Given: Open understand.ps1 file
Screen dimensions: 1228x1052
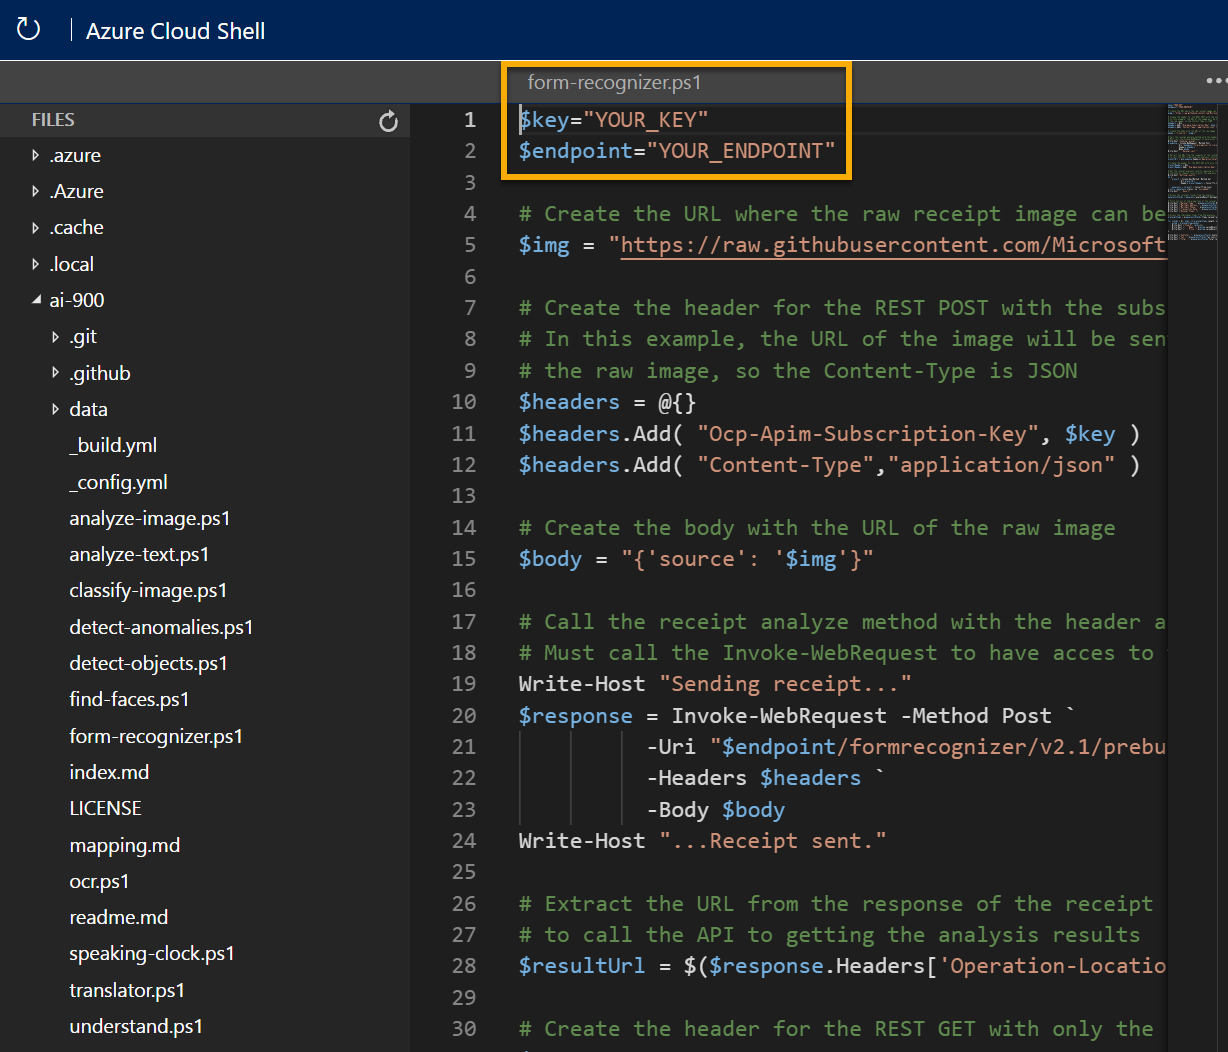Looking at the screenshot, I should click(136, 1026).
